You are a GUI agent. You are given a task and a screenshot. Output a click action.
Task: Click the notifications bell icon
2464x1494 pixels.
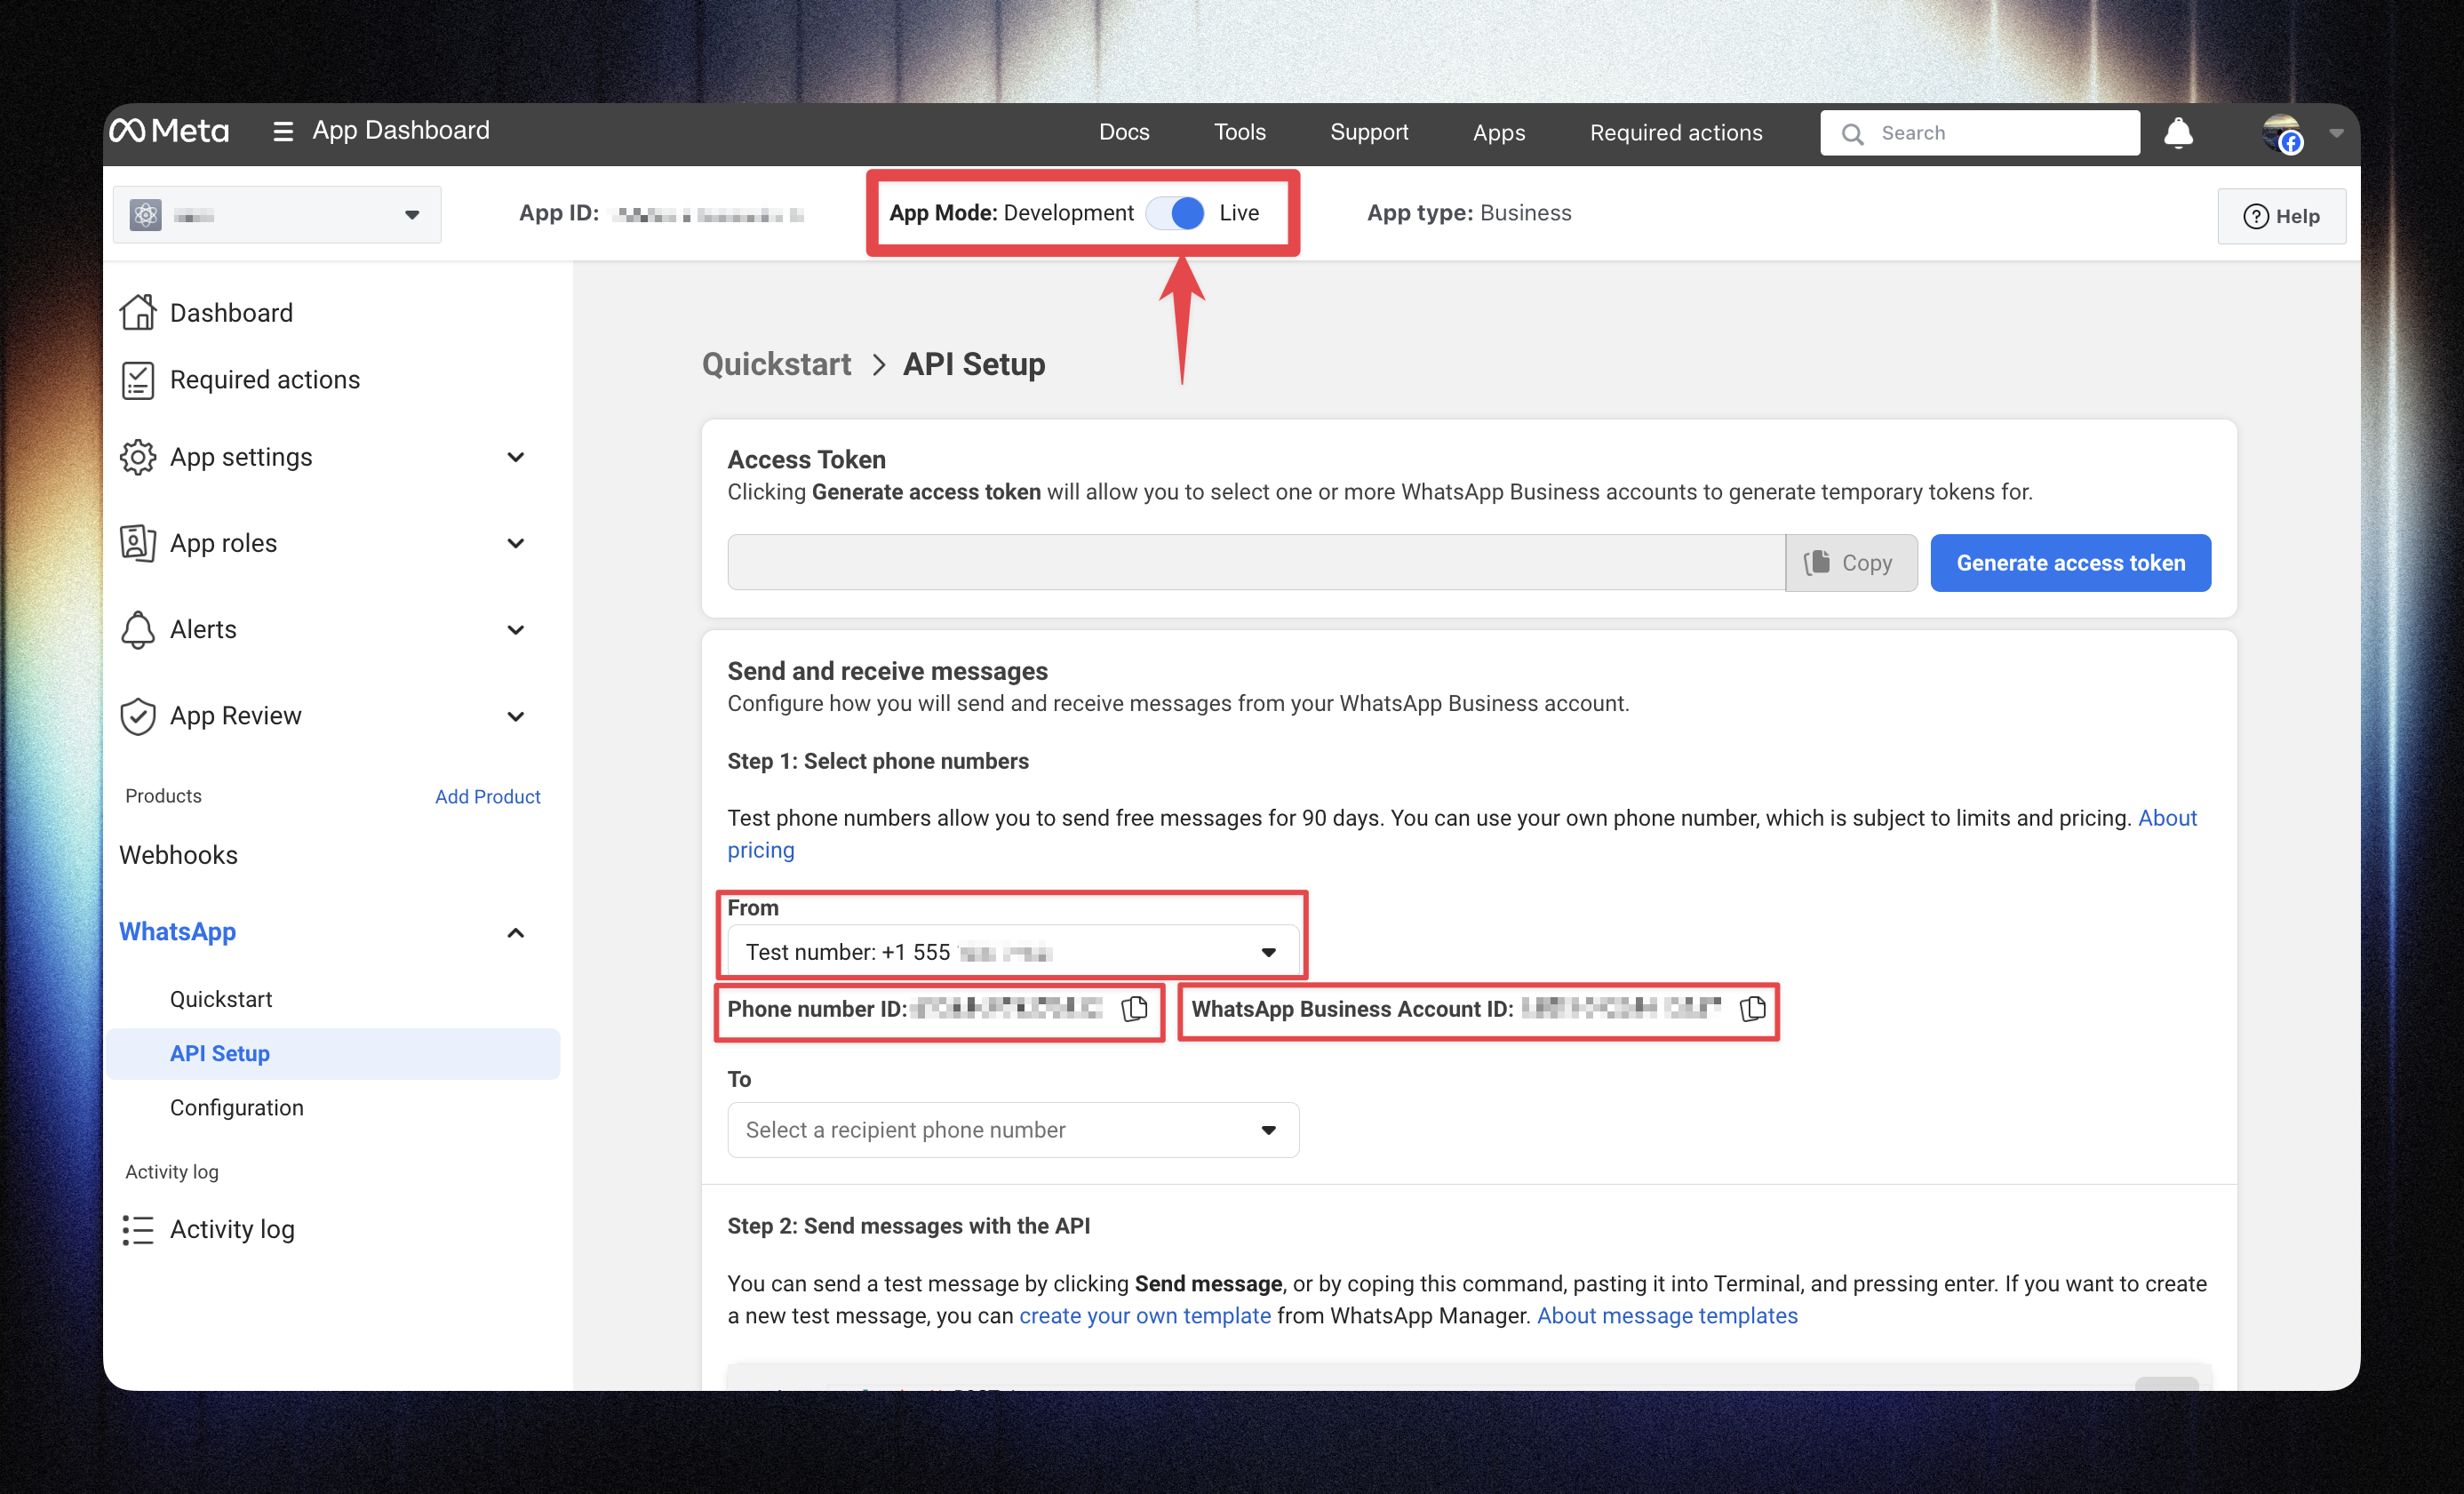tap(2178, 133)
